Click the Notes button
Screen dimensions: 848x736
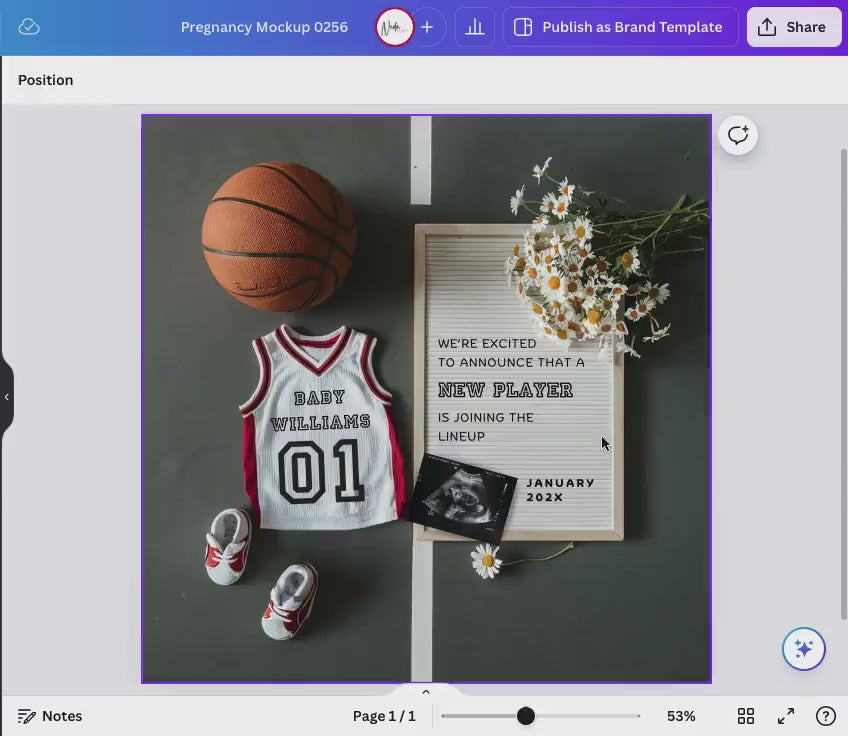pos(50,716)
